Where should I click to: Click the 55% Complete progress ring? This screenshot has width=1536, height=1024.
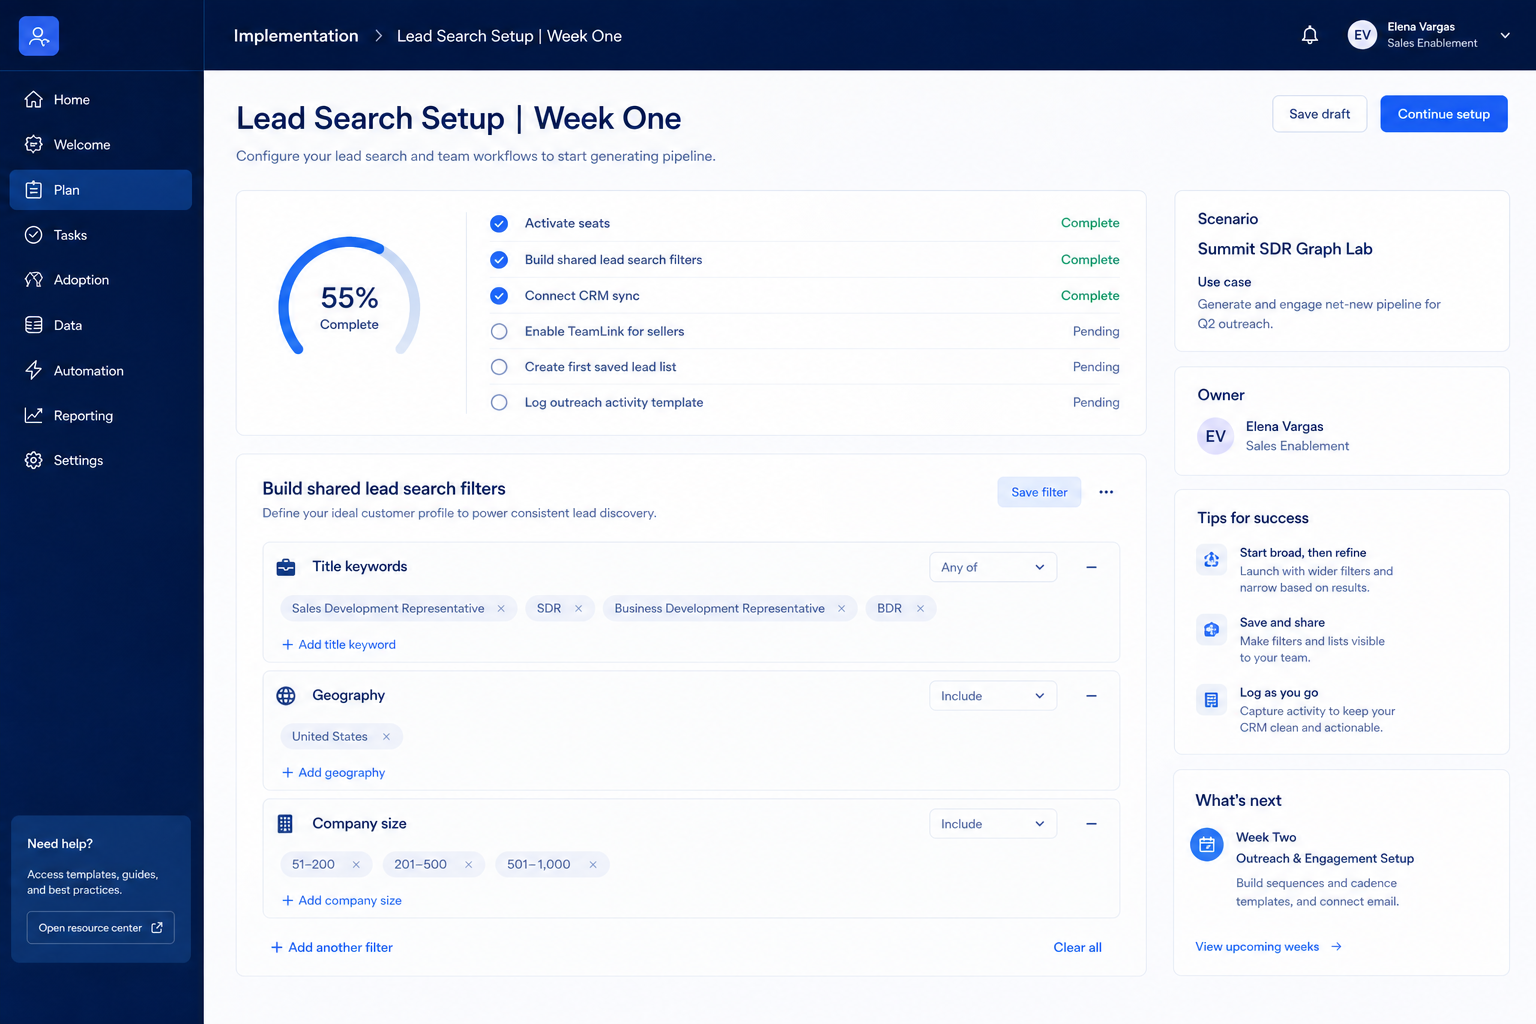pyautogui.click(x=349, y=298)
